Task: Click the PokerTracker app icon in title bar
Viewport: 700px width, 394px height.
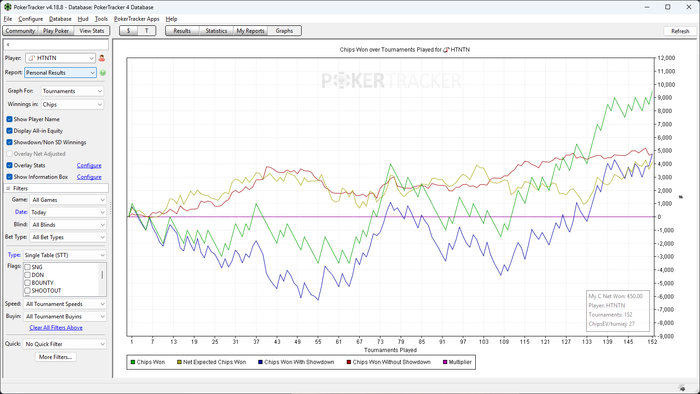Action: (7, 7)
